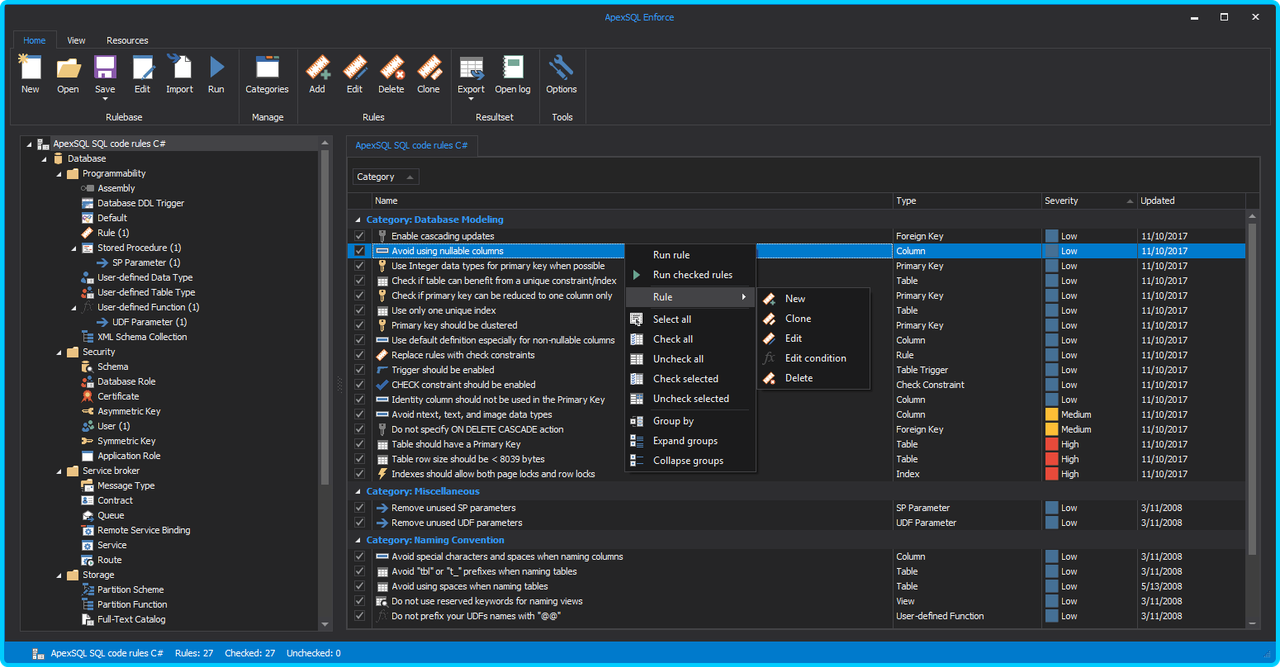Click High severity swatch for 'Table row size' rule
Viewport: 1280px width, 667px height.
(x=1051, y=459)
